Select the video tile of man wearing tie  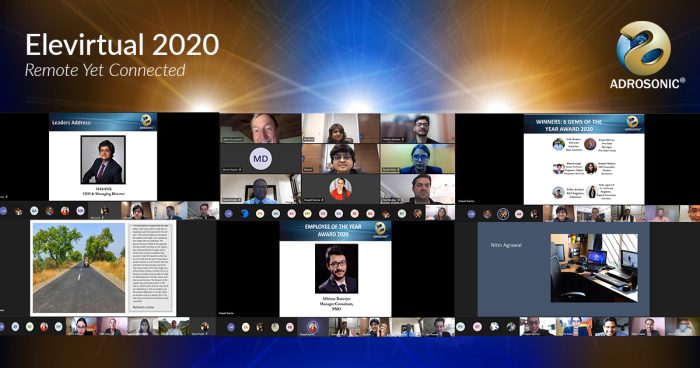pyautogui.click(x=261, y=189)
